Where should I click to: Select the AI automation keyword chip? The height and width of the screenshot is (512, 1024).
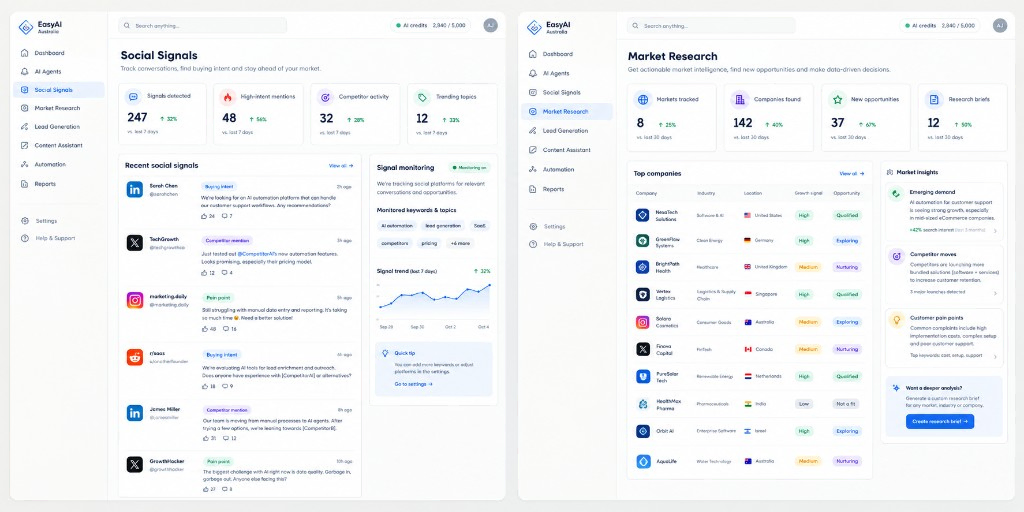[397, 225]
